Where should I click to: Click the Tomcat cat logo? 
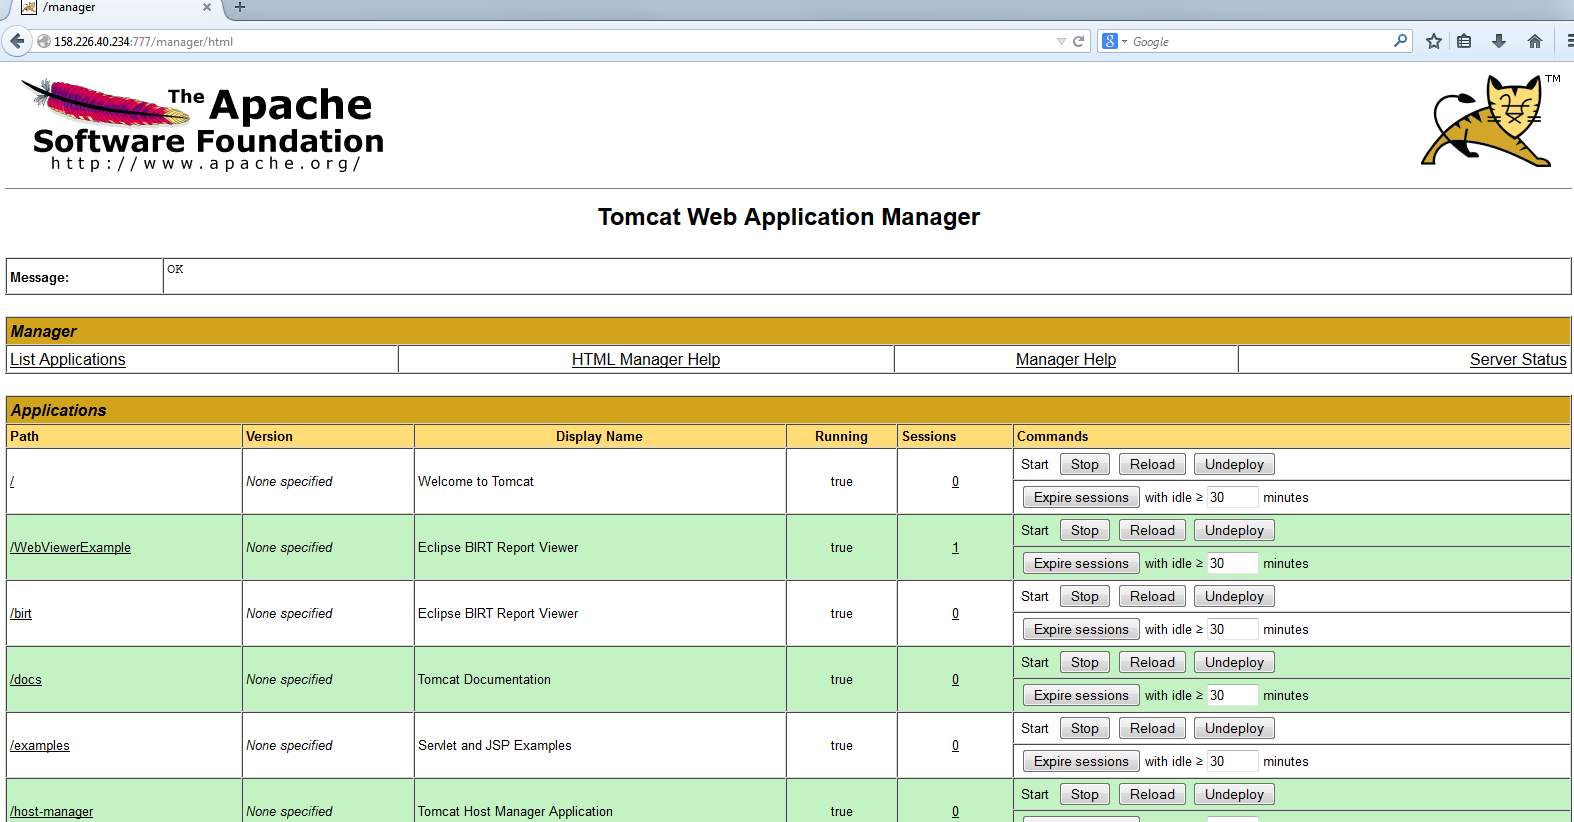tap(1488, 120)
